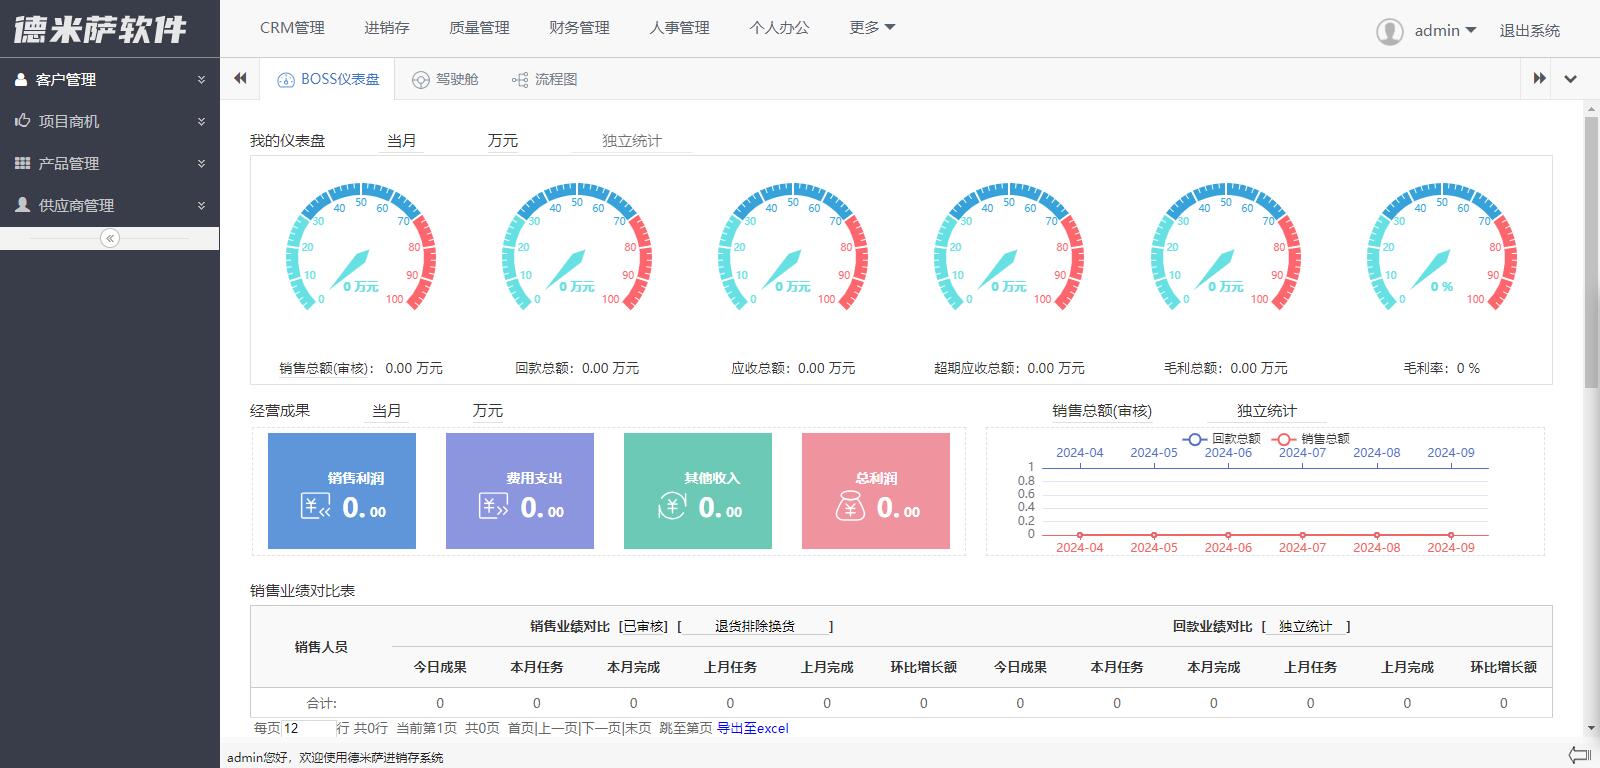Click the 回款总额 gauge dial
This screenshot has height=768, width=1600.
[x=577, y=248]
